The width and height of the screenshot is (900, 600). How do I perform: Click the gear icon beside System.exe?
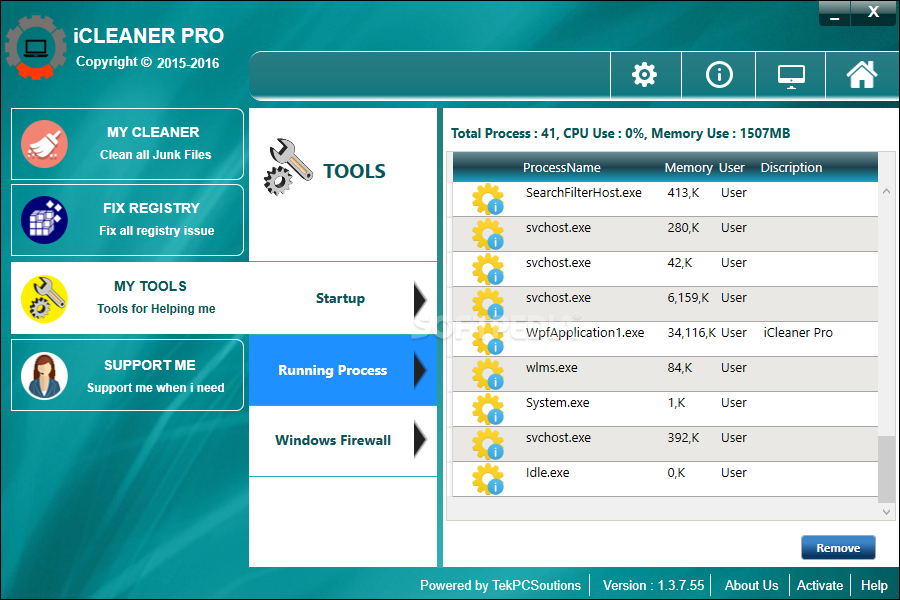pyautogui.click(x=488, y=409)
